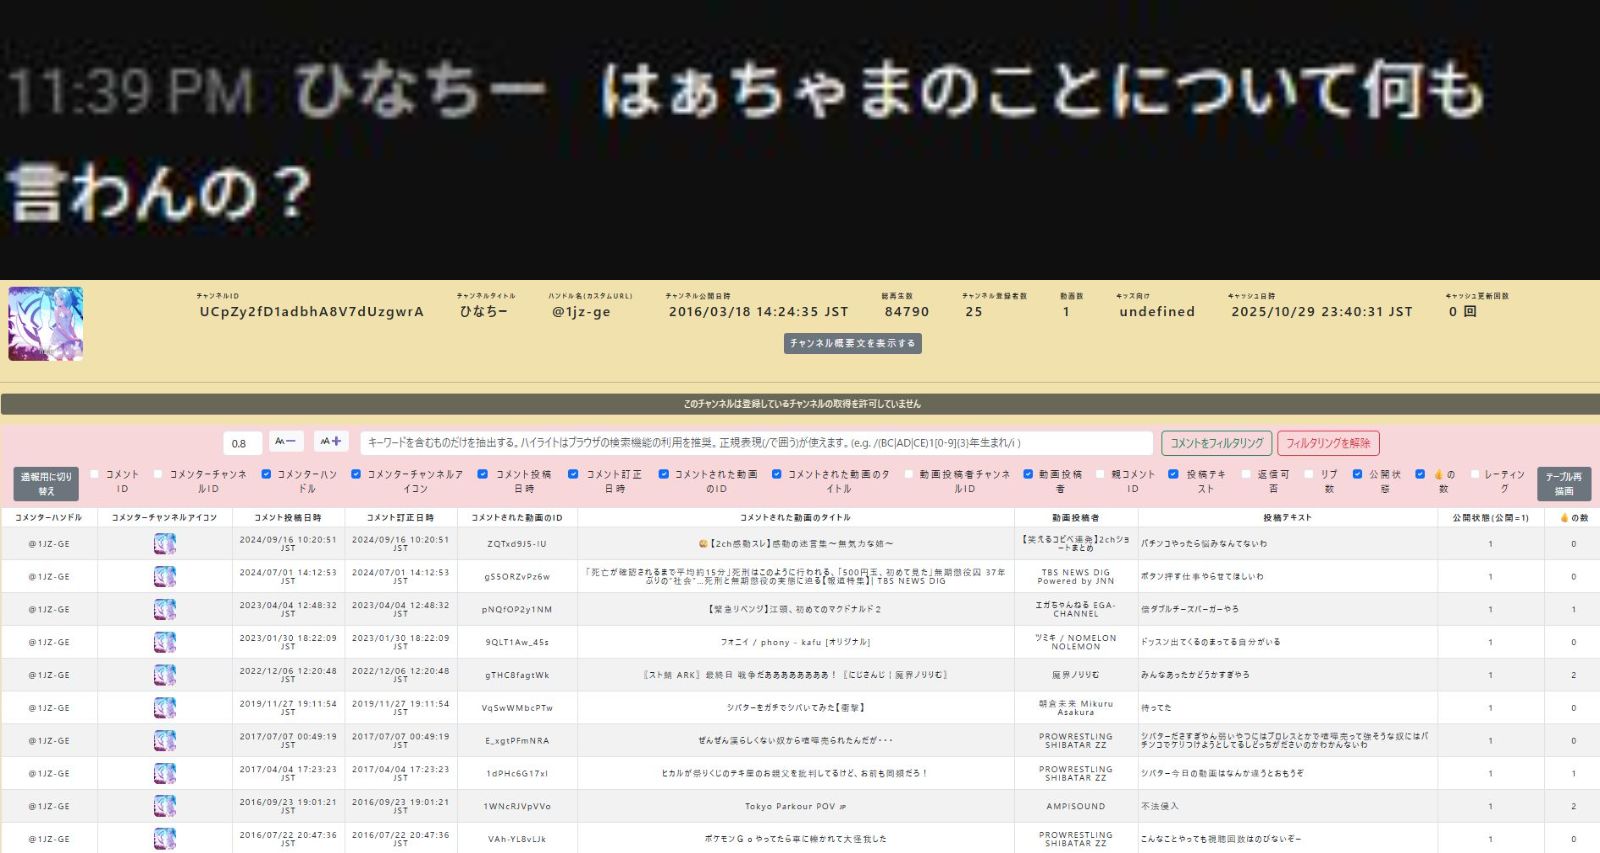Click commenter icon in the 2016/09/23 row
The image size is (1600, 853).
click(x=165, y=806)
